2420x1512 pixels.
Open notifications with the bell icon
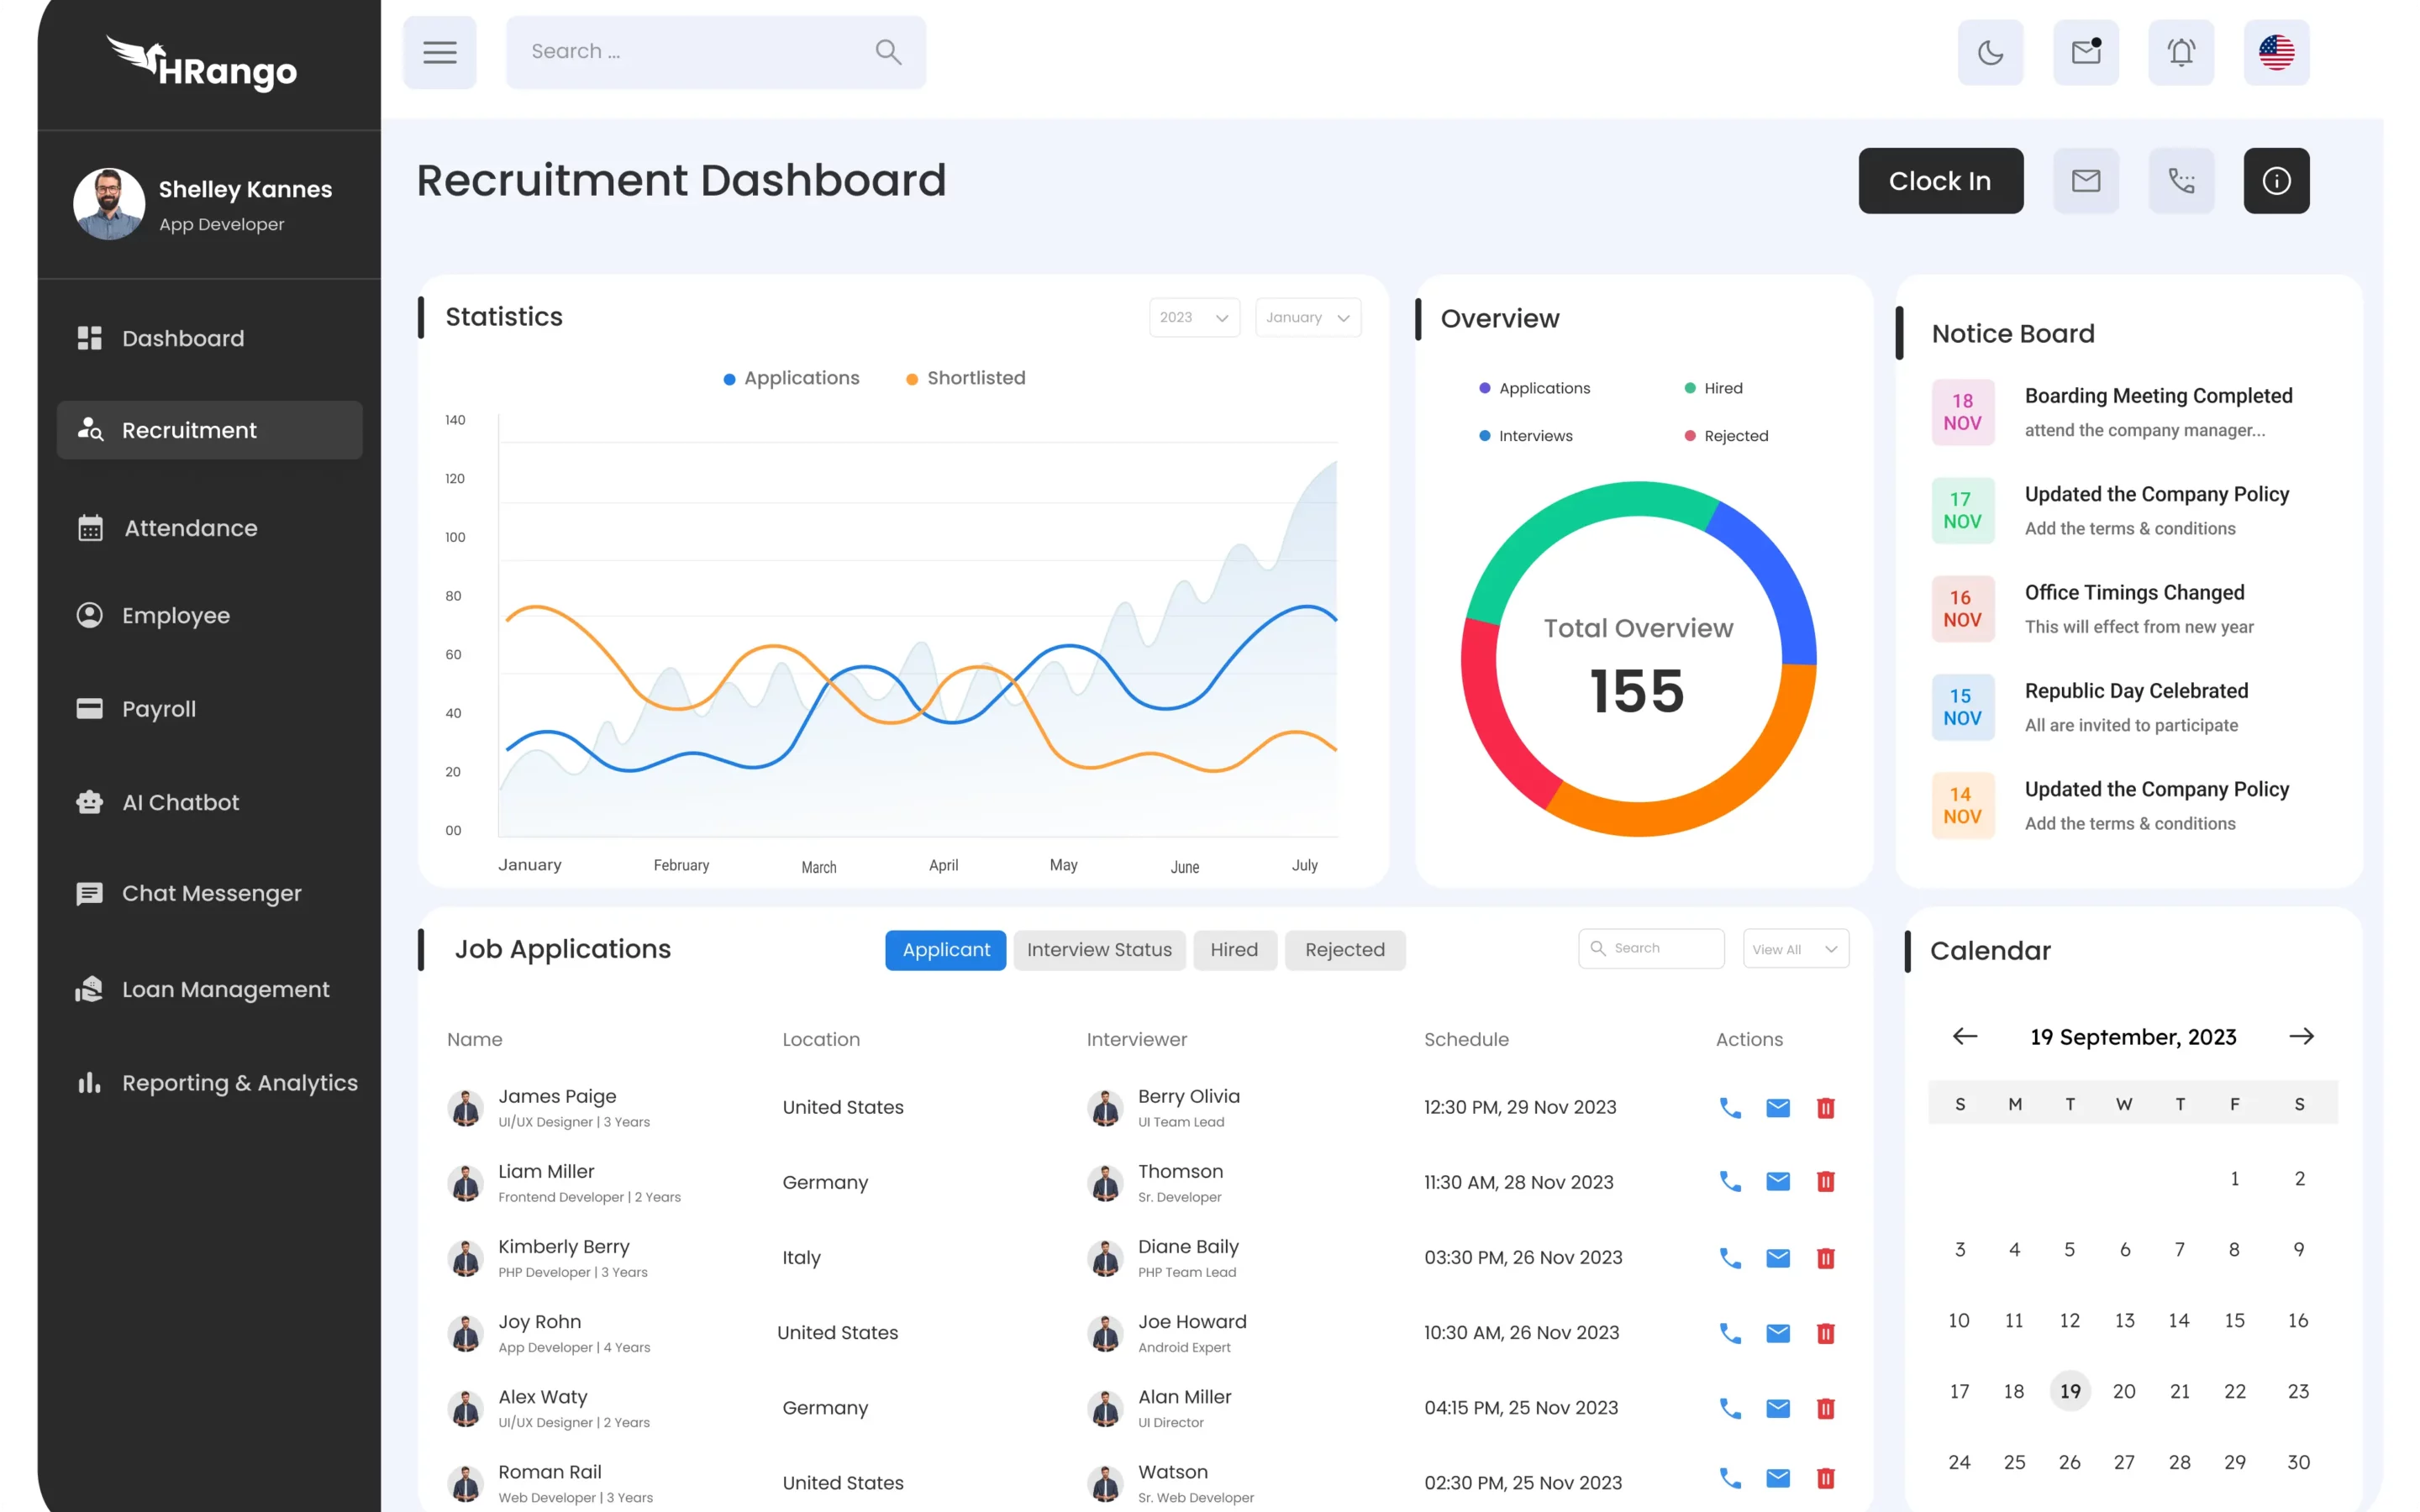(2181, 52)
